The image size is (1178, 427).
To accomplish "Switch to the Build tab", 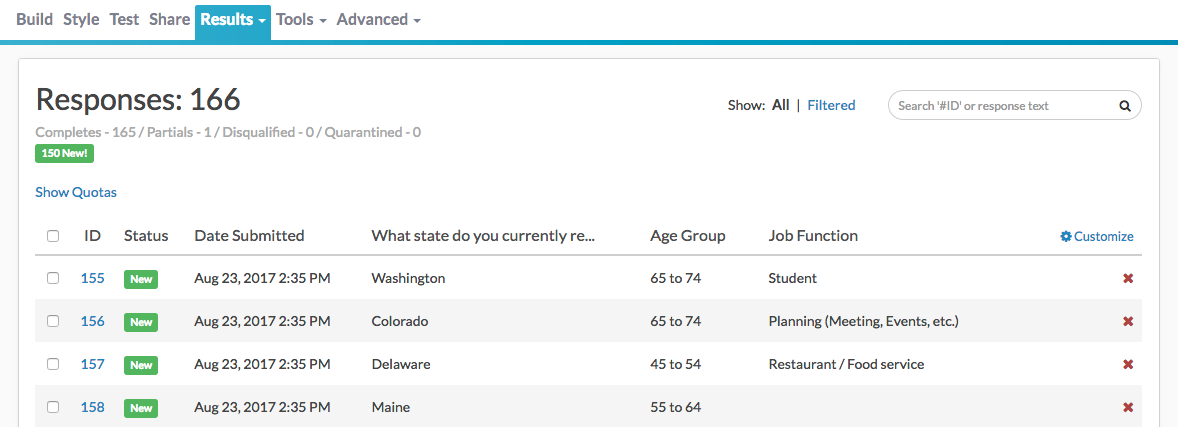I will point(35,19).
